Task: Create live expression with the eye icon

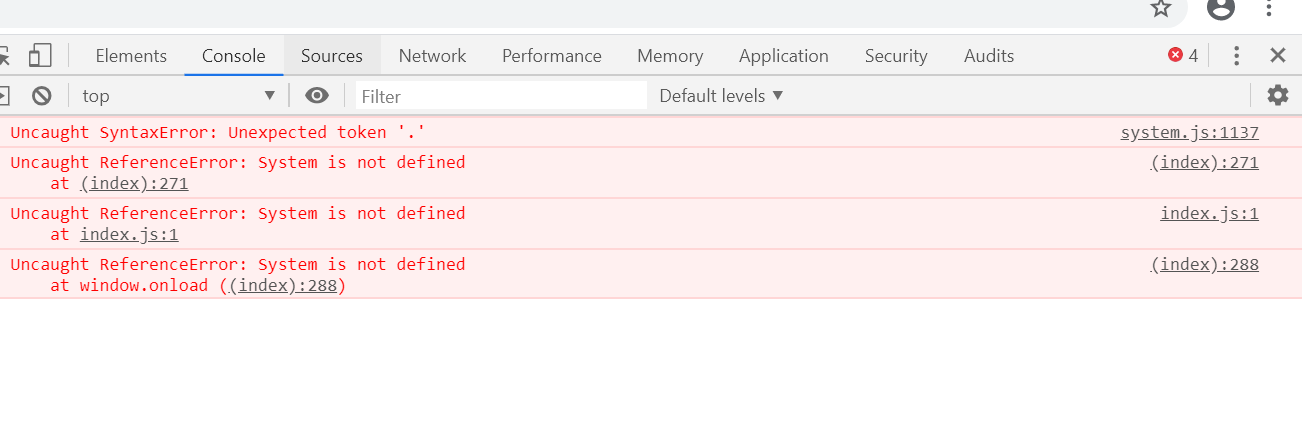Action: point(317,96)
